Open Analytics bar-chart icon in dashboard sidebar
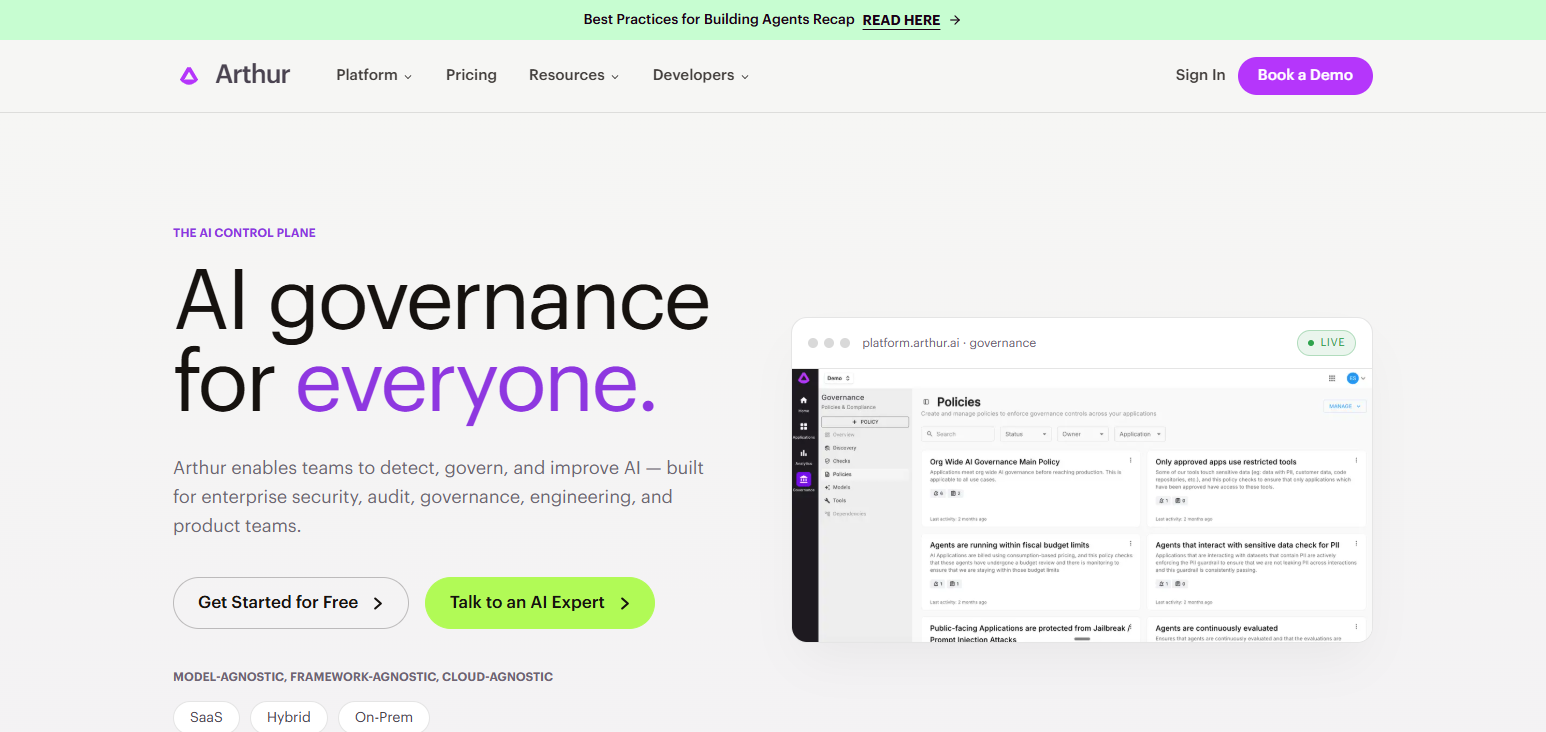The height and width of the screenshot is (732, 1546). point(804,455)
